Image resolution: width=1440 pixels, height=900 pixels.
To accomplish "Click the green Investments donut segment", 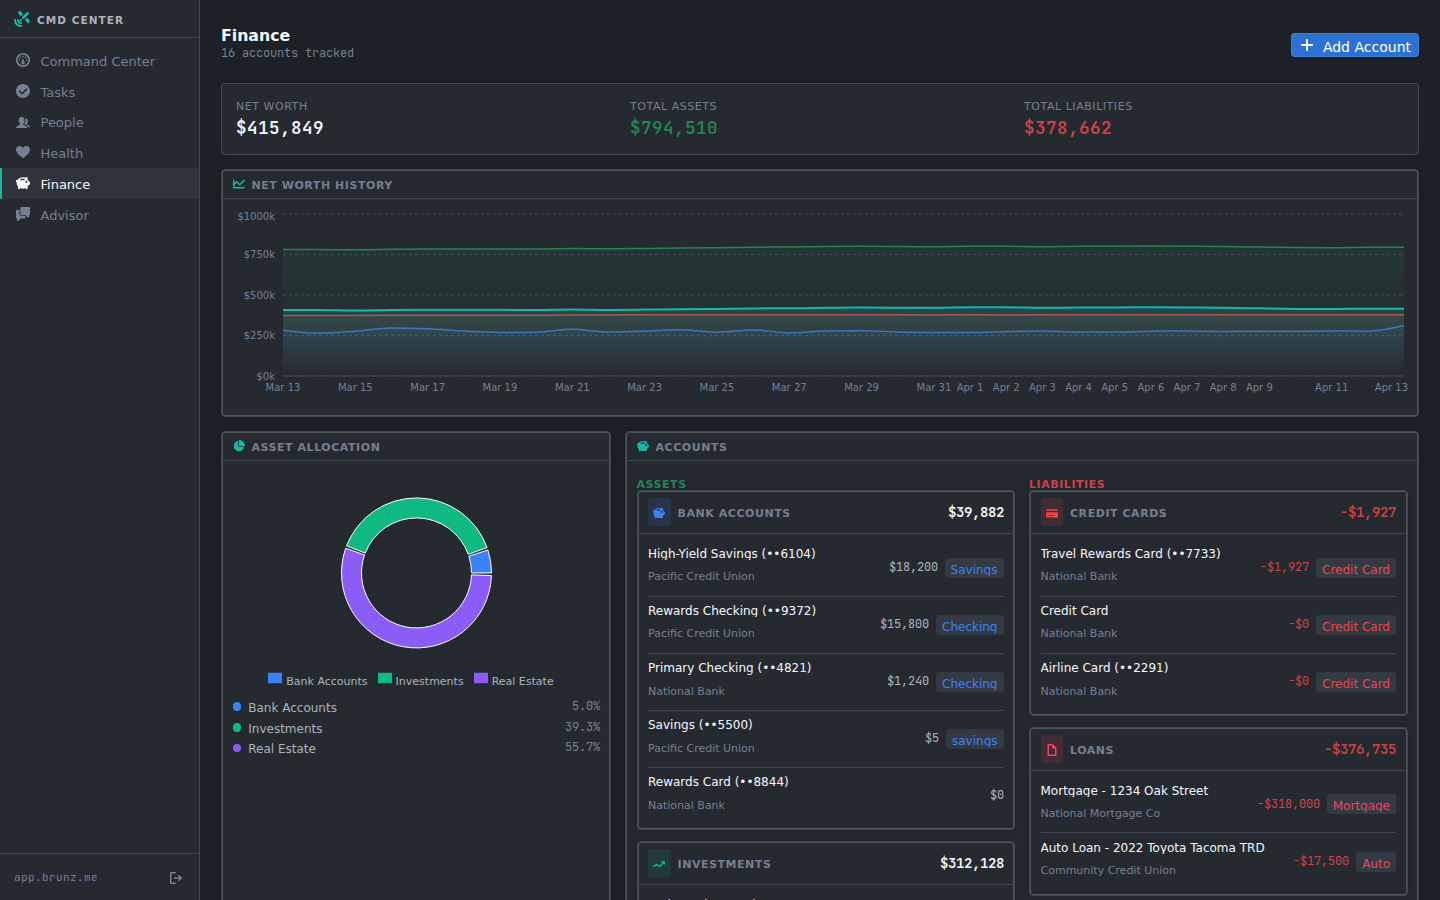I will [416, 508].
